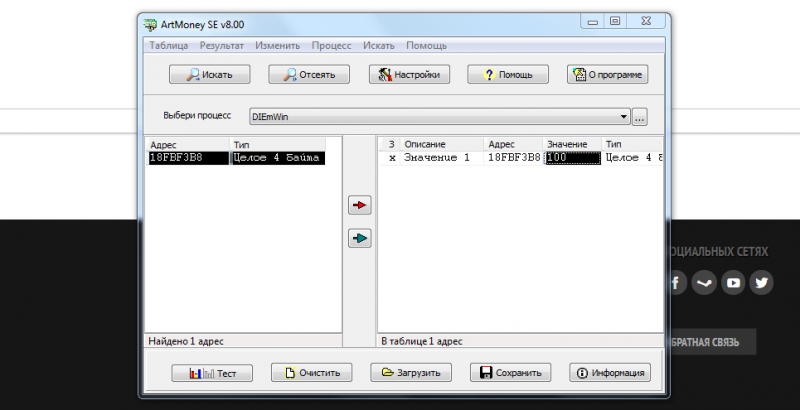Click the Загрузить load button
The height and width of the screenshot is (410, 800).
click(x=411, y=373)
